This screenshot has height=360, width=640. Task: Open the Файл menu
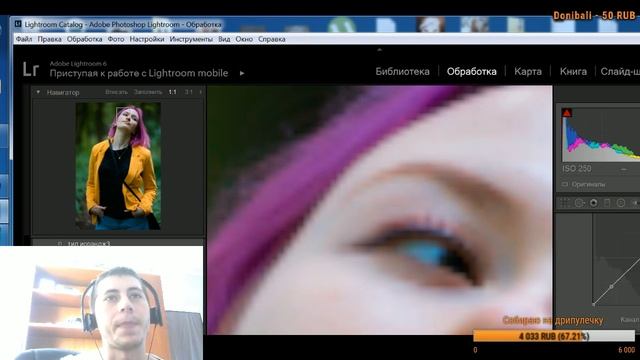click(24, 39)
